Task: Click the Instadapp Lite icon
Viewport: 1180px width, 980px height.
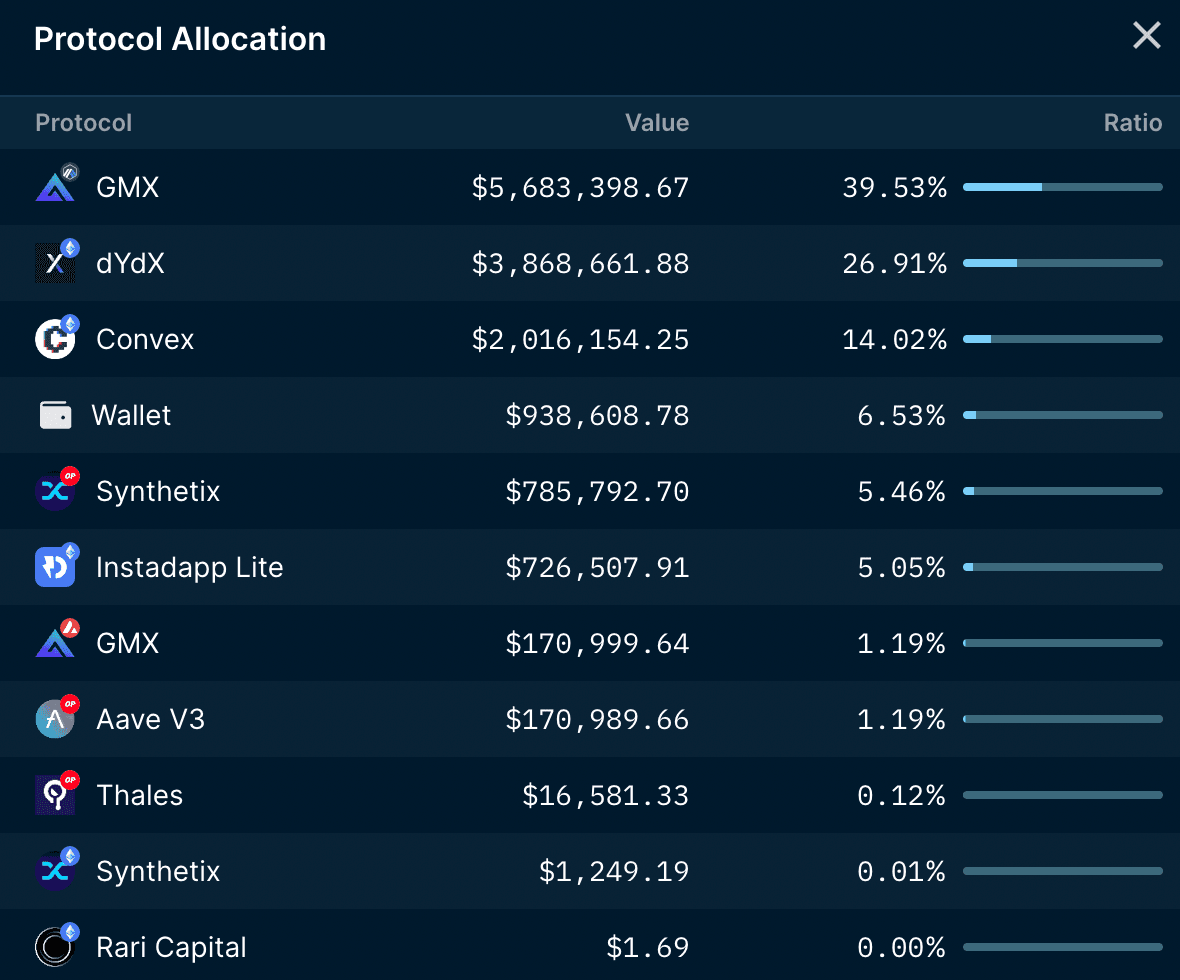Action: 55,567
